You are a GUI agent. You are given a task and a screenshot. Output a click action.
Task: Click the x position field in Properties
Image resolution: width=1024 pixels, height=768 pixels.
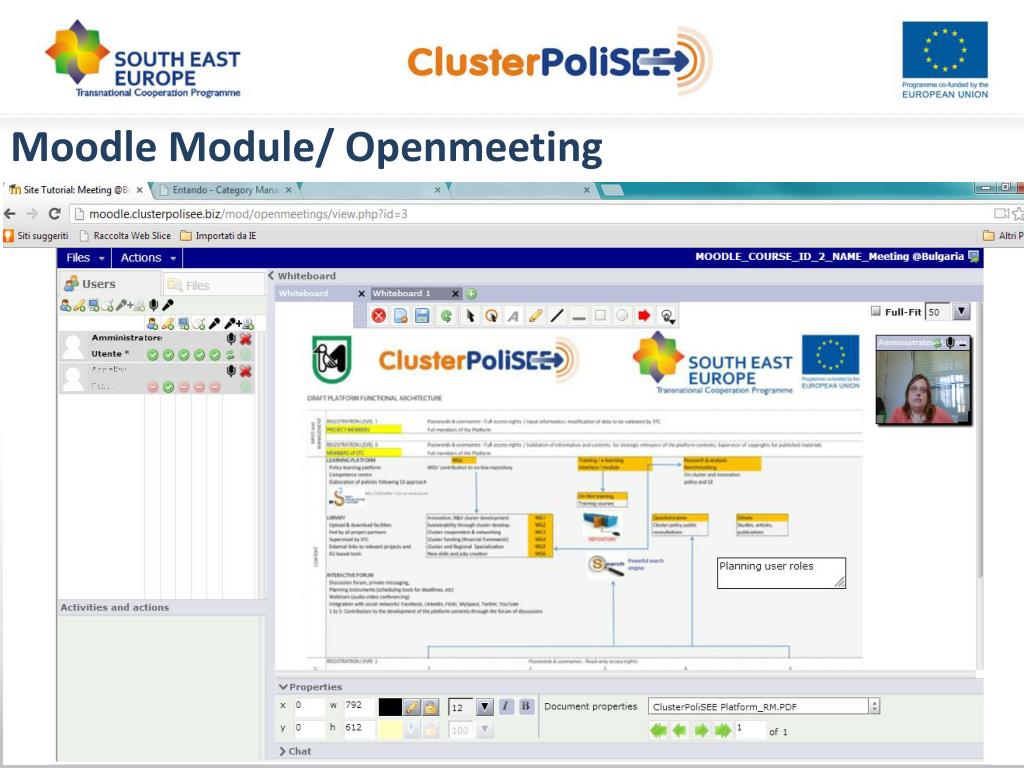click(309, 706)
